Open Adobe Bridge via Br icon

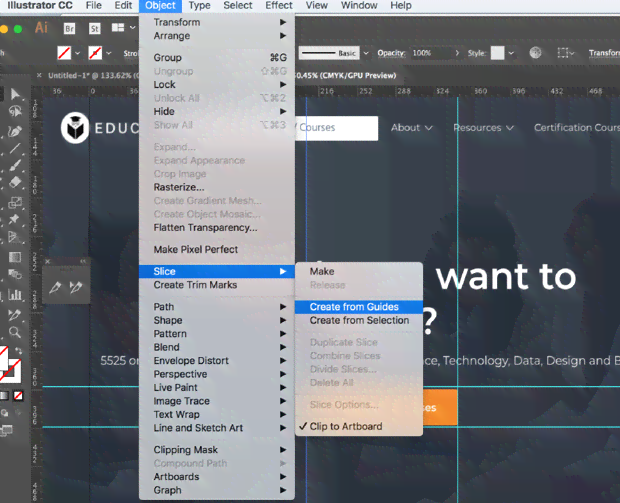coord(69,28)
